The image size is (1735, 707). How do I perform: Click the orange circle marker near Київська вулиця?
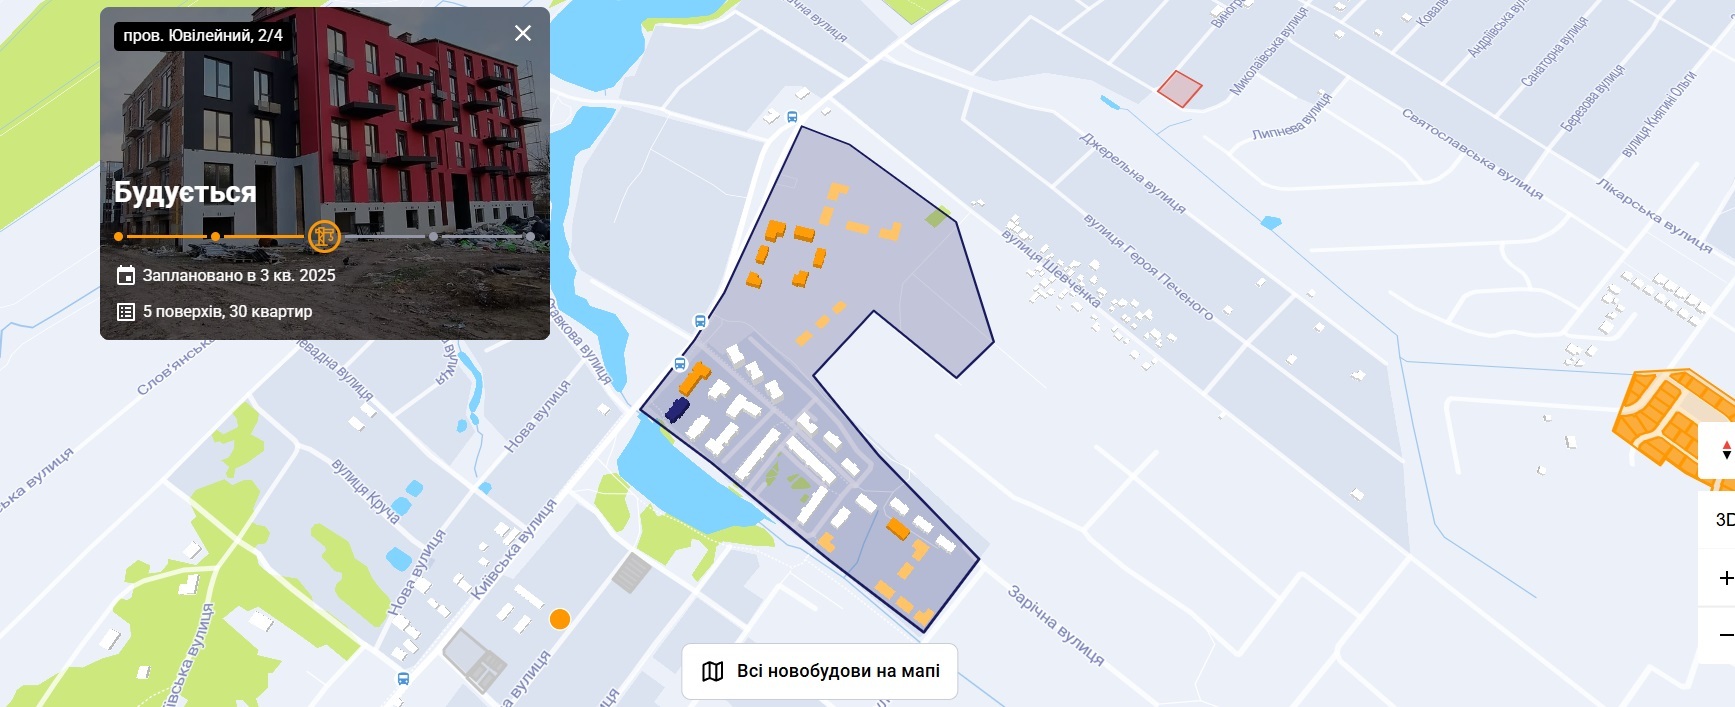560,619
